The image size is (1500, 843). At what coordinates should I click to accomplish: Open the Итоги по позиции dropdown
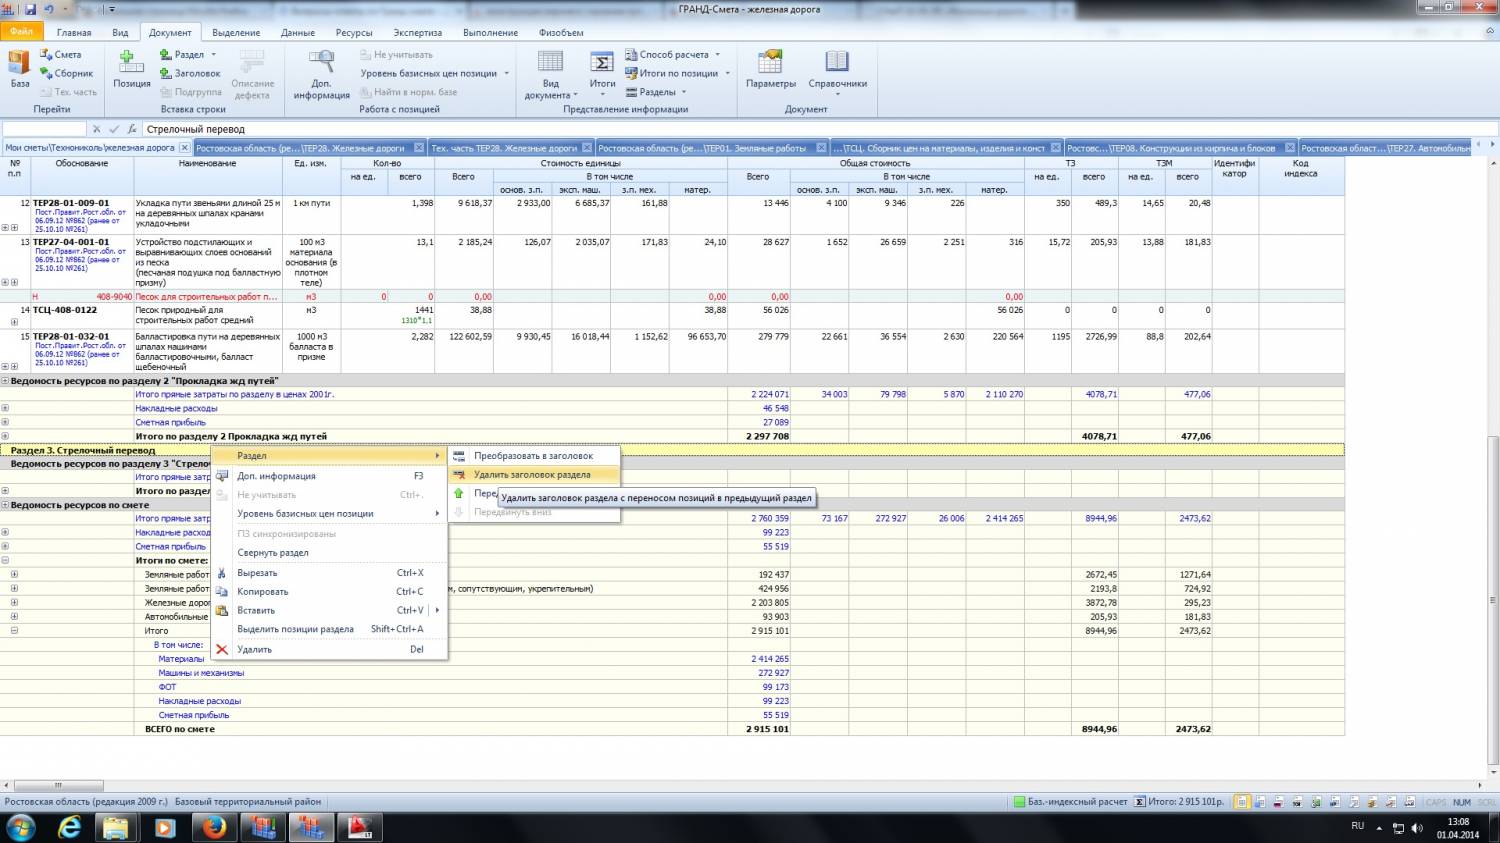pos(727,73)
